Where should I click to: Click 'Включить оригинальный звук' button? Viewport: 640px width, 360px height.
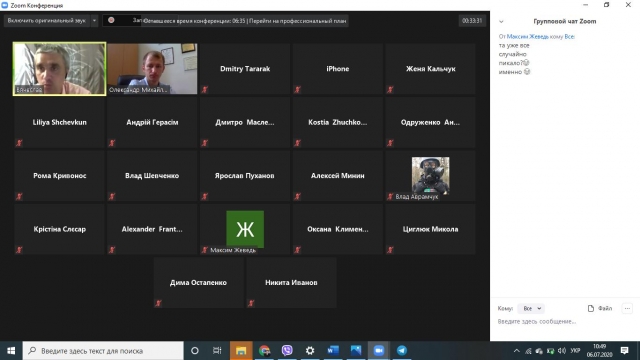[47, 20]
